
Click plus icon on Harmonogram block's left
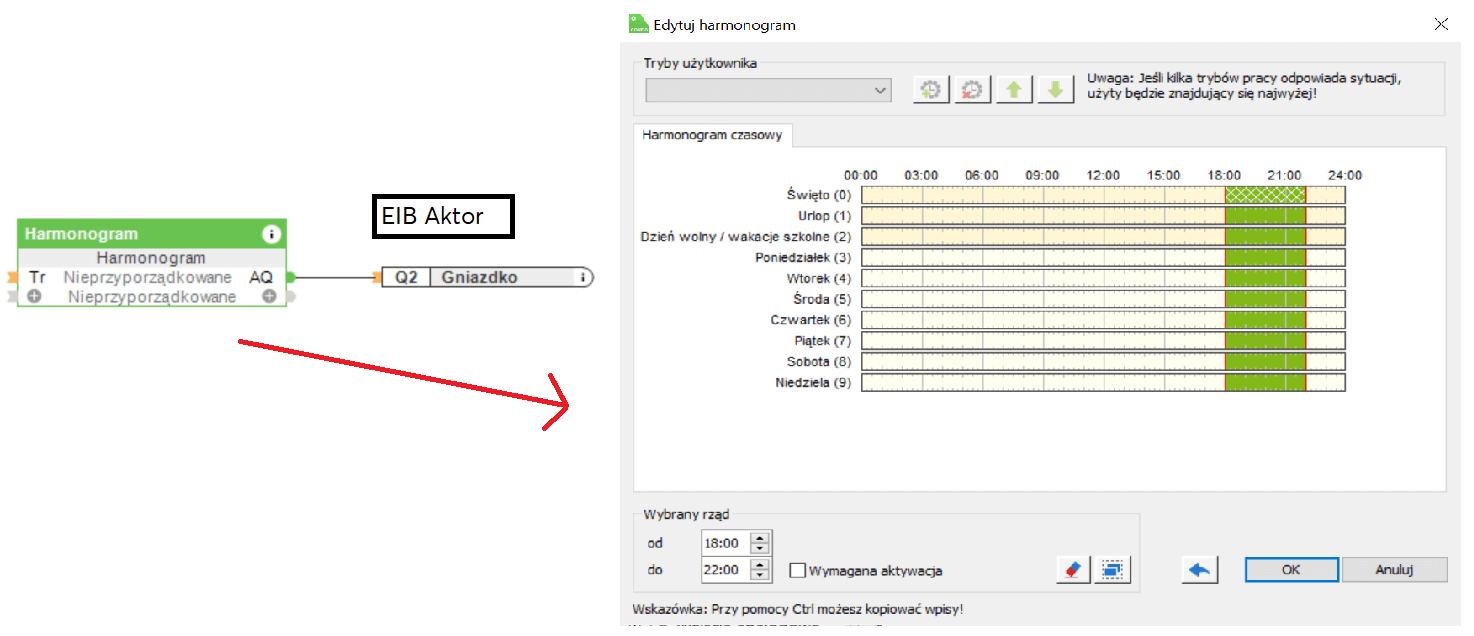click(34, 297)
